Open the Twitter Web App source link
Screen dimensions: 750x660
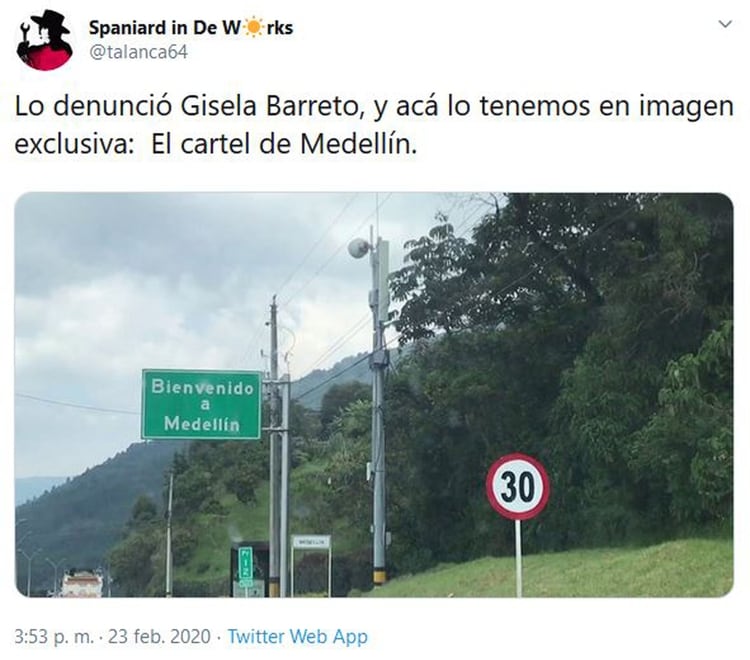coord(298,637)
